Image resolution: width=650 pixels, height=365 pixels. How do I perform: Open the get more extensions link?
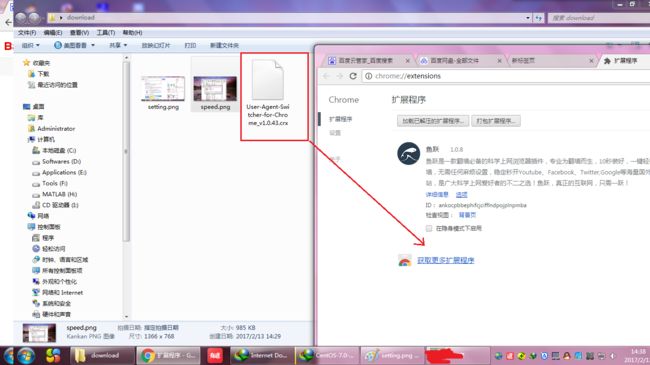[445, 260]
